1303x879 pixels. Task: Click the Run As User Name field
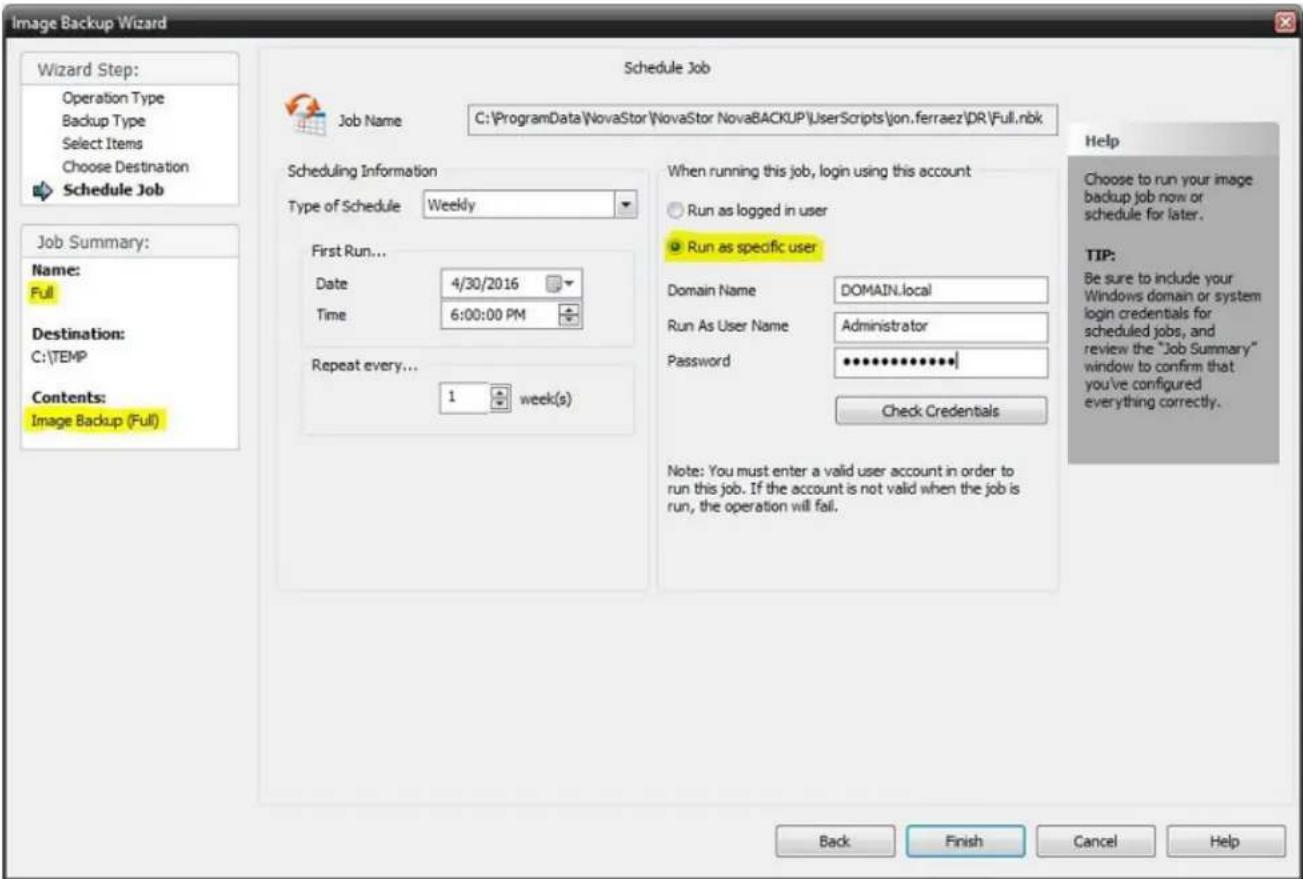[x=940, y=326]
